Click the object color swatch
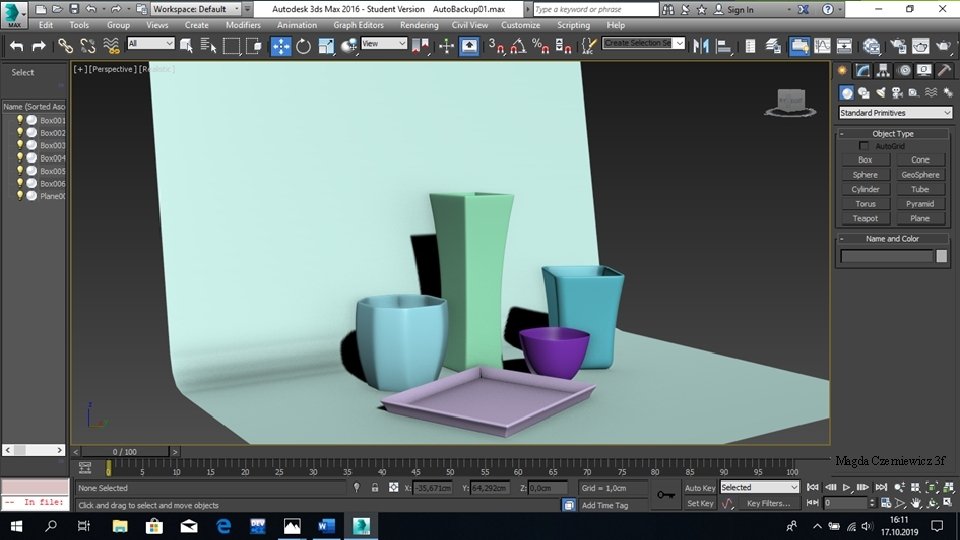The height and width of the screenshot is (540, 960). click(x=941, y=256)
